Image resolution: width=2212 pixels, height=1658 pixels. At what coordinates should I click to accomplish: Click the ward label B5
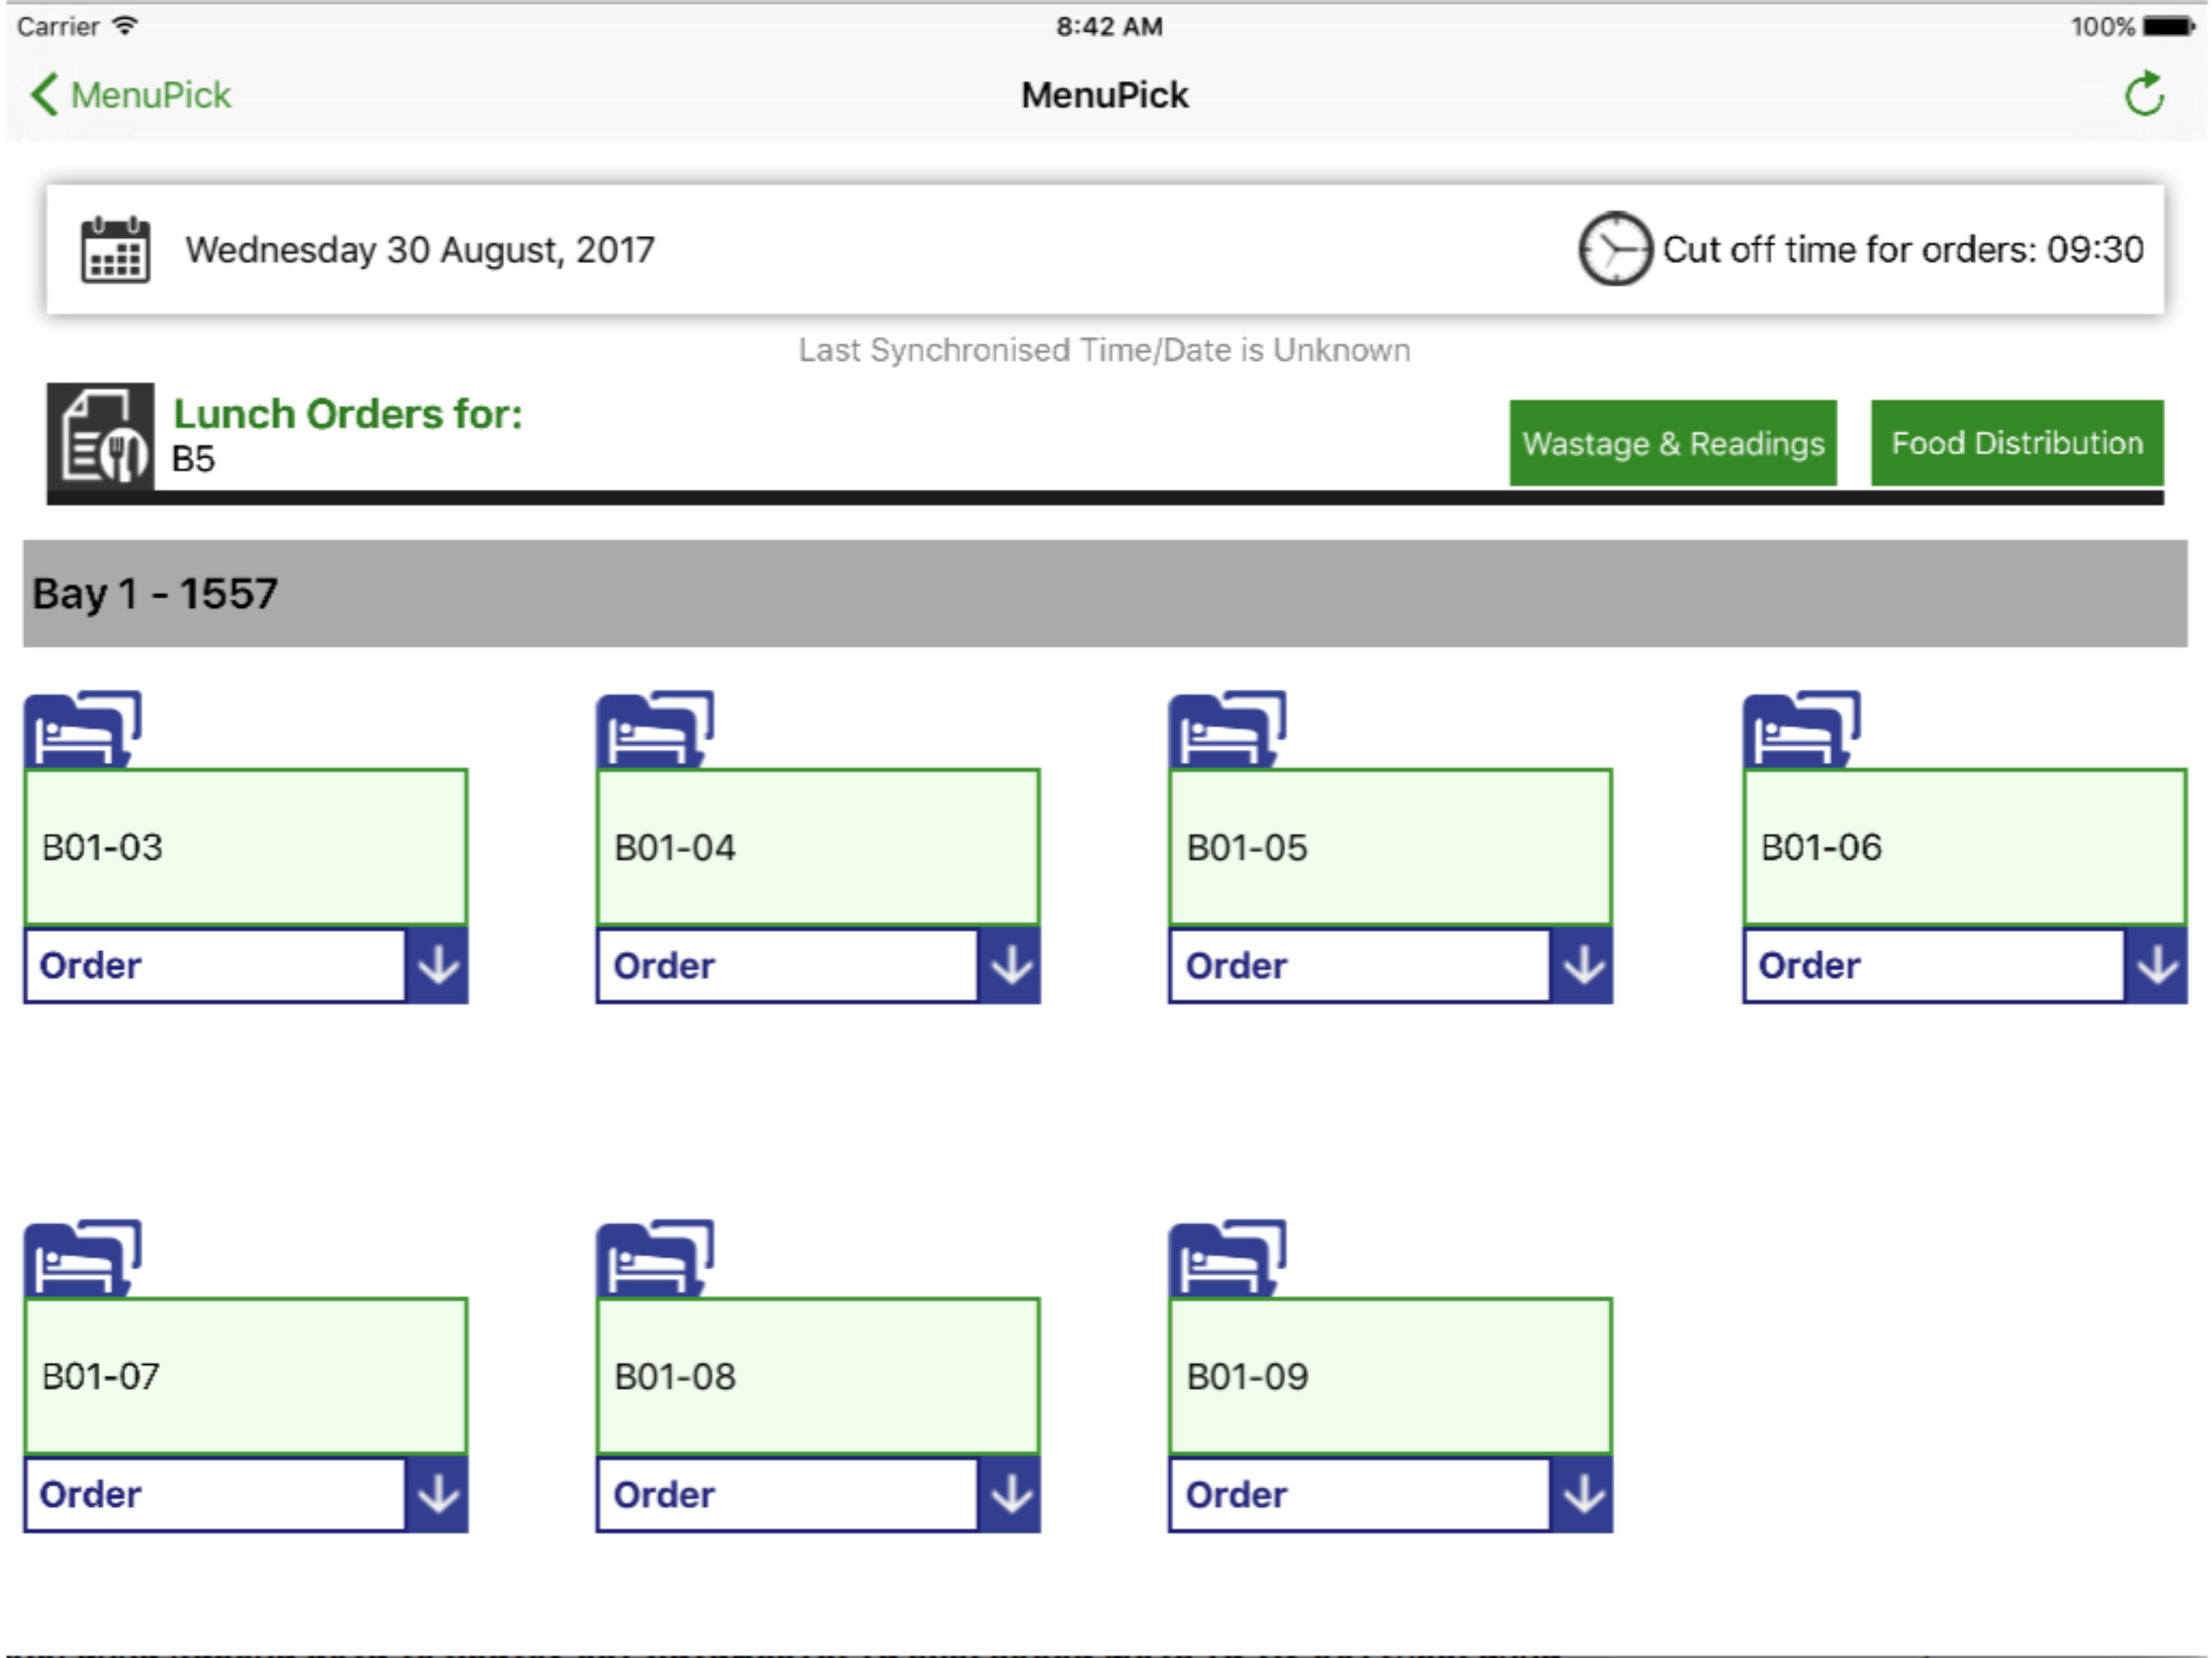pos(193,459)
